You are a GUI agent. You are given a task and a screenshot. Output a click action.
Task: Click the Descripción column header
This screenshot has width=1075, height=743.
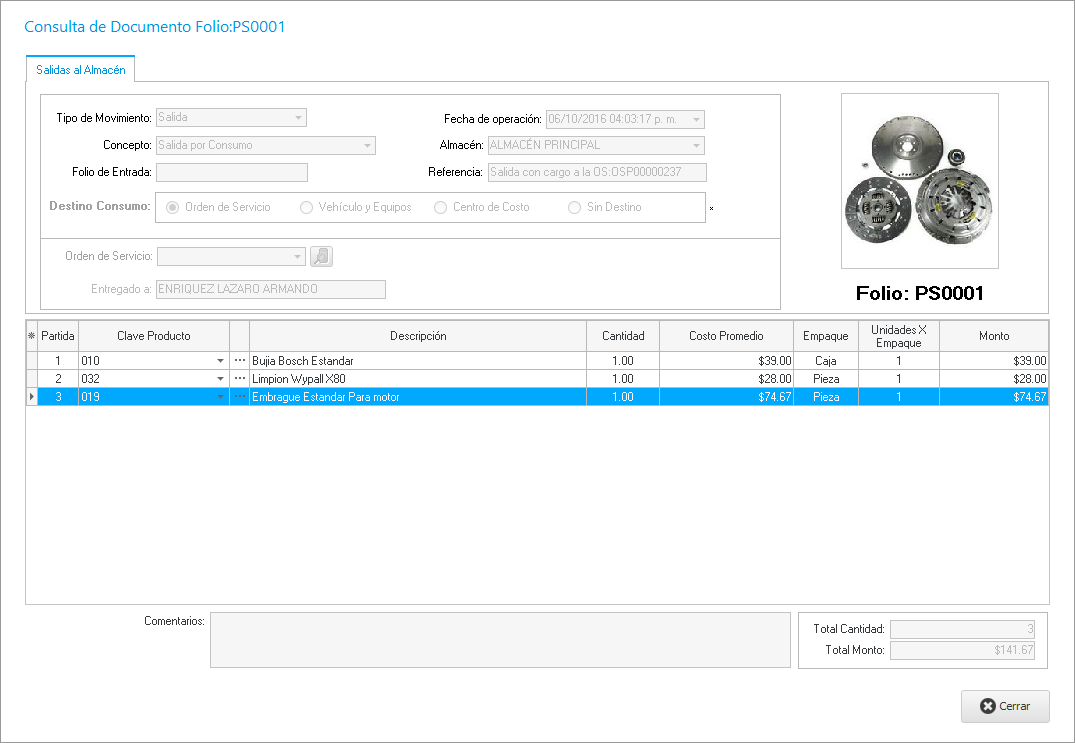click(417, 336)
